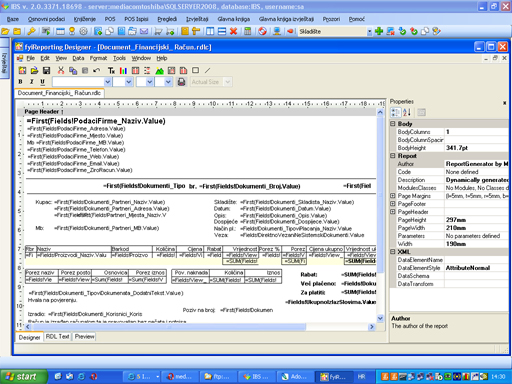The width and height of the screenshot is (512, 384).
Task: Open the Data menu in designer
Action: [x=78, y=58]
